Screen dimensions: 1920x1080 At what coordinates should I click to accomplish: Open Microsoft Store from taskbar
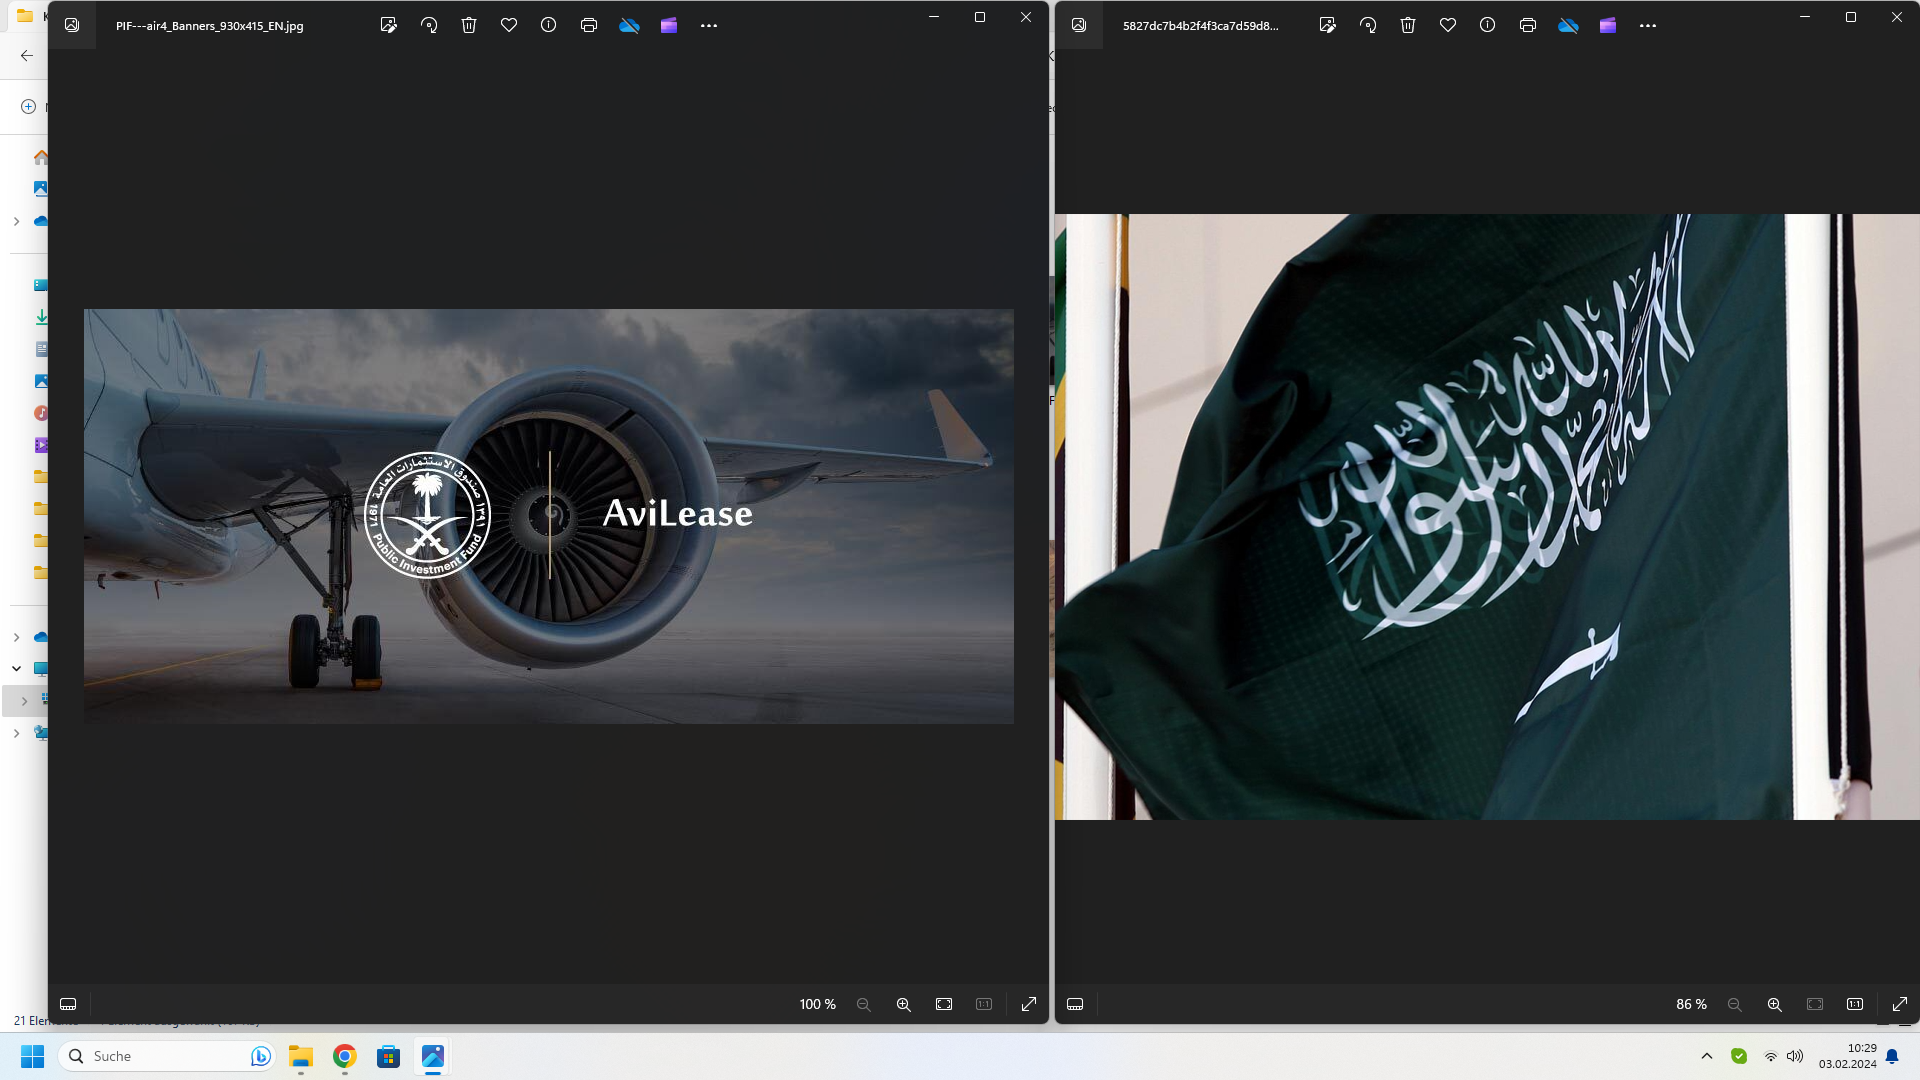pyautogui.click(x=389, y=1056)
